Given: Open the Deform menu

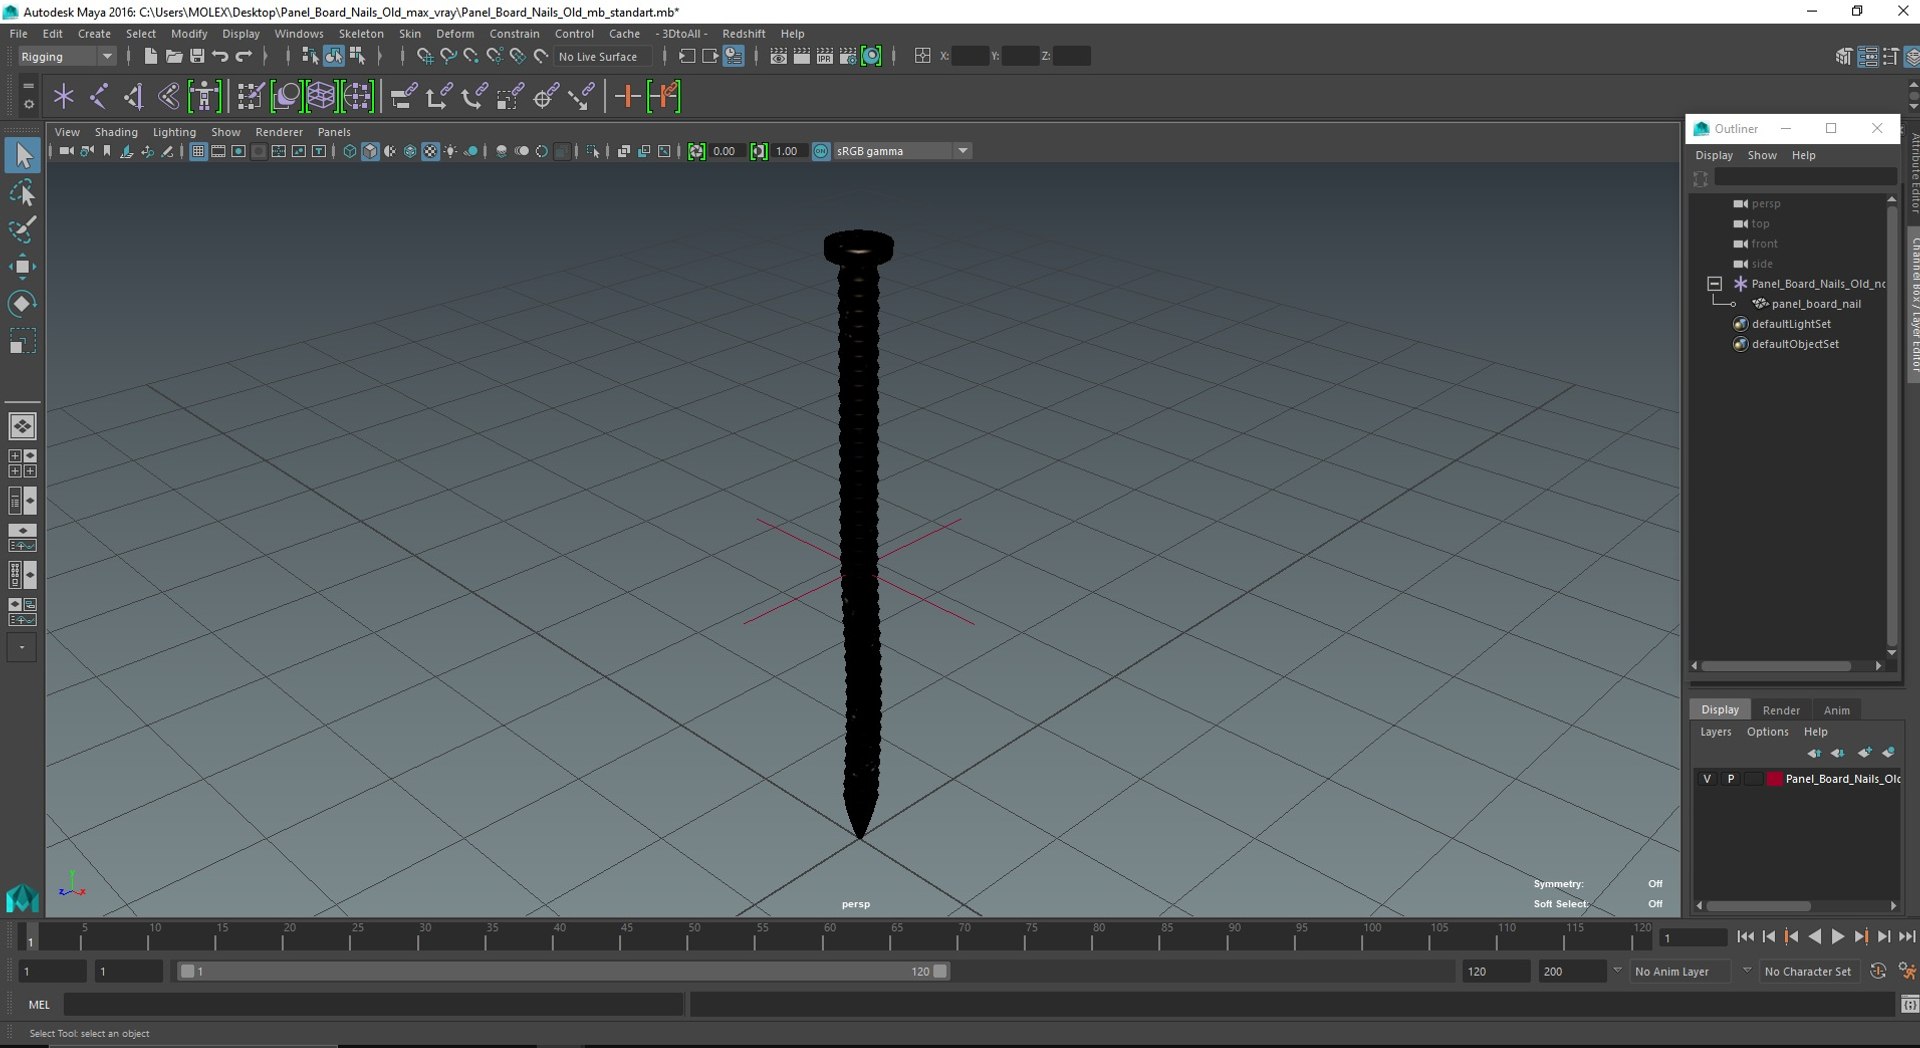Looking at the screenshot, I should [x=455, y=34].
